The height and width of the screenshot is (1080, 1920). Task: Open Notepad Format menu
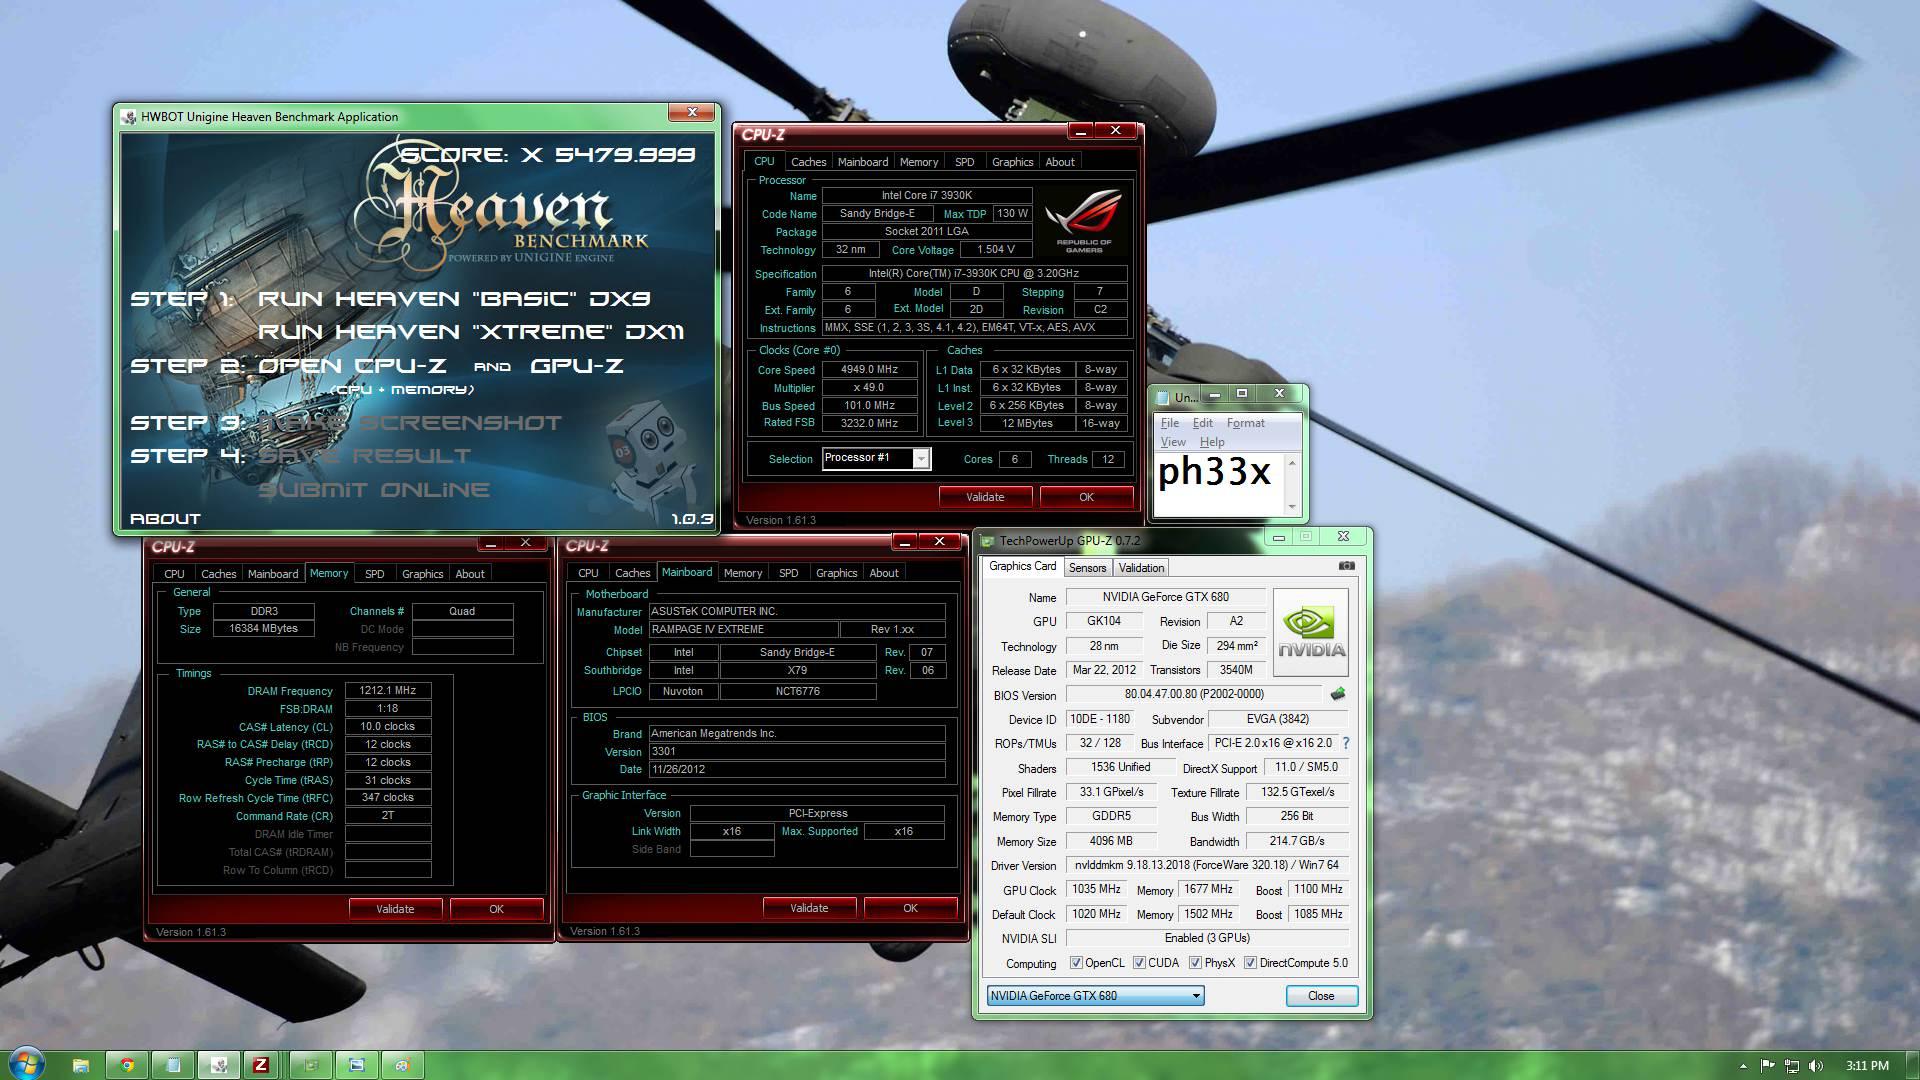(1245, 423)
